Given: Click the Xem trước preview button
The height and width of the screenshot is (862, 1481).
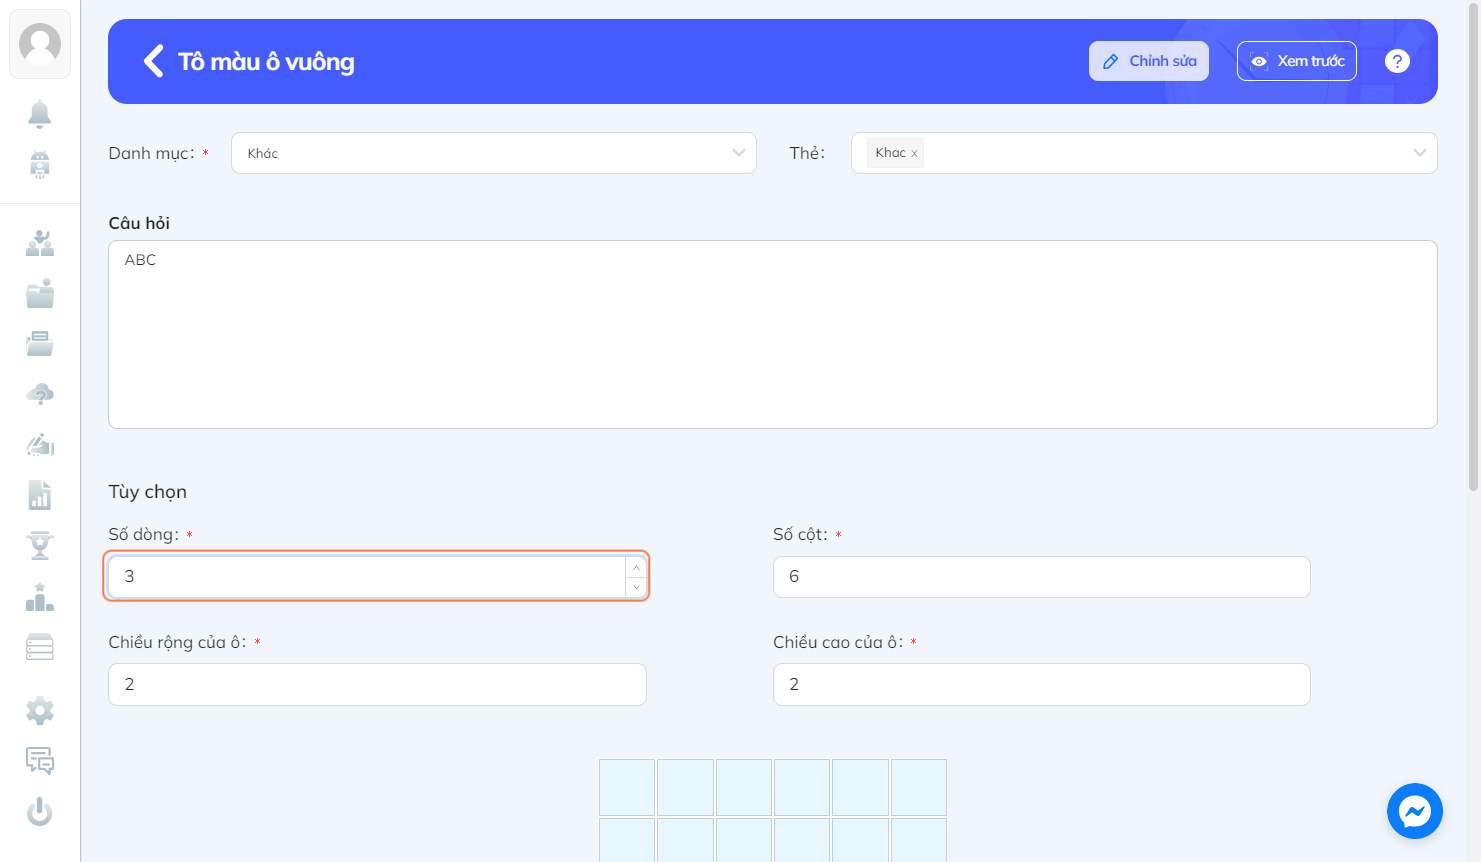Looking at the screenshot, I should [x=1297, y=61].
